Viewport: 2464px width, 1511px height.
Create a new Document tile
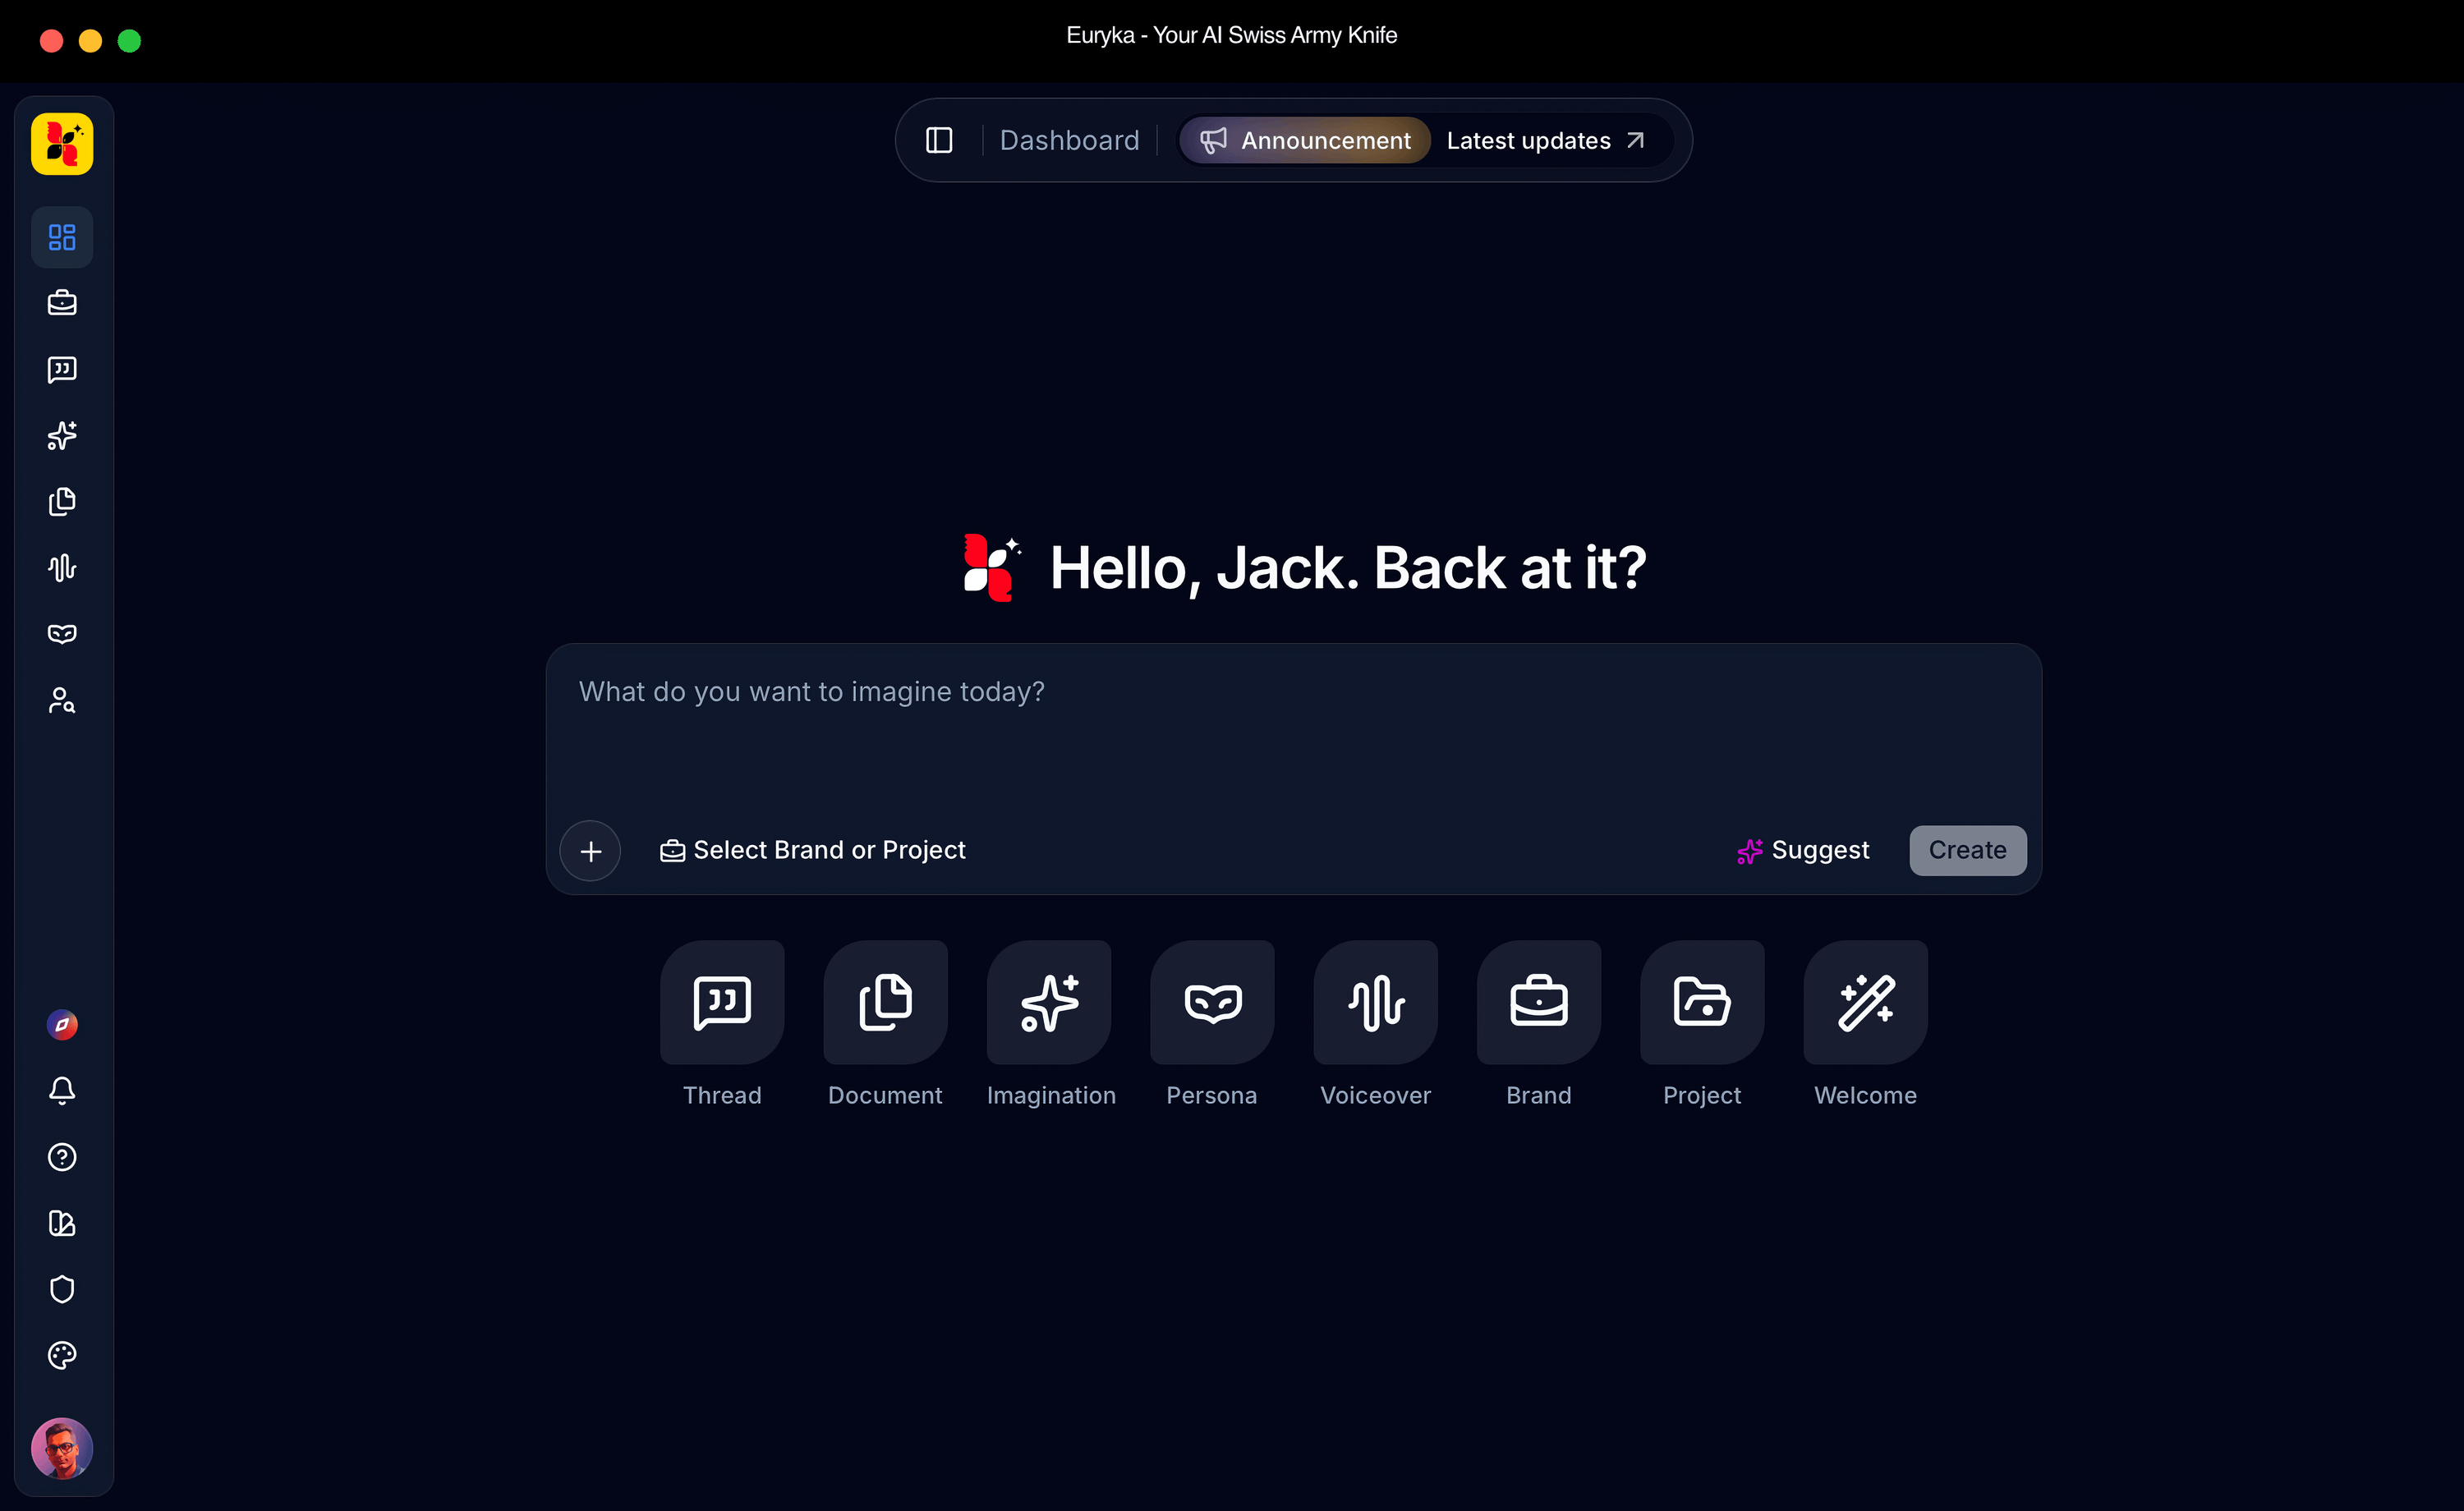click(885, 1002)
